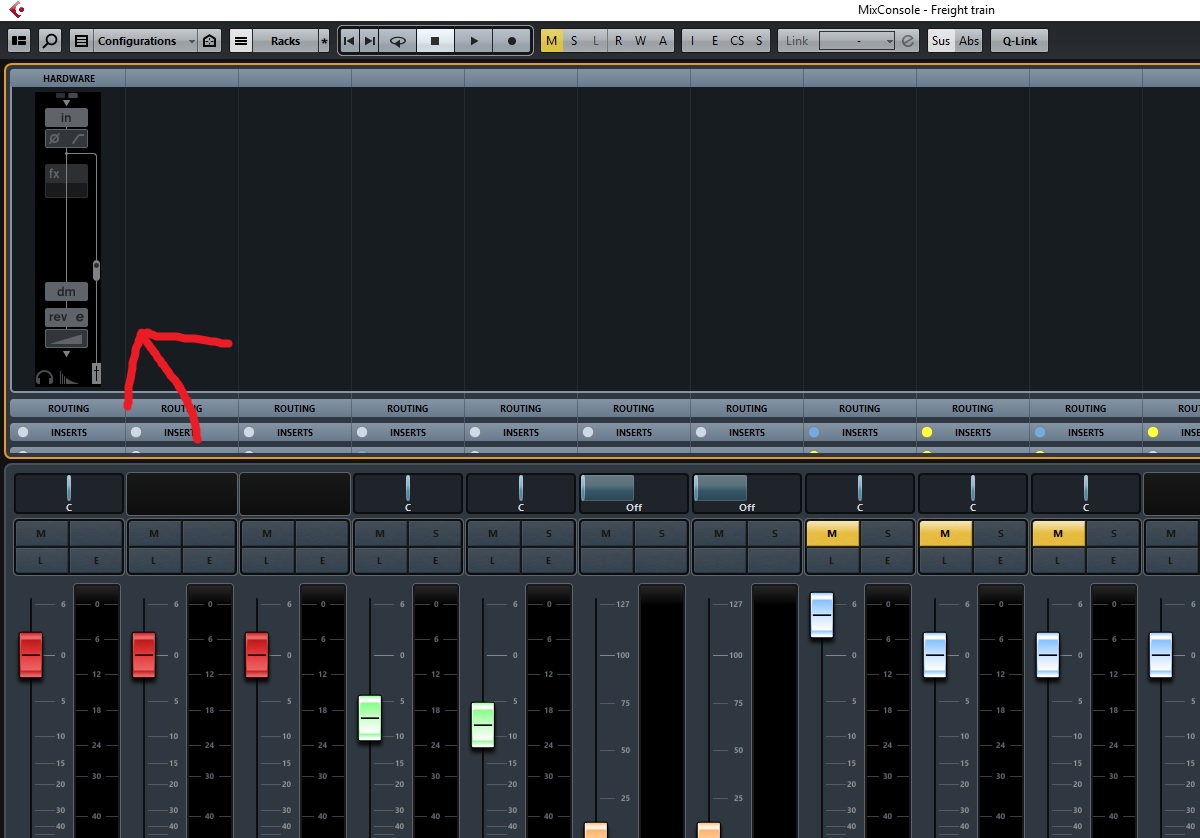
Task: Toggle toolbar S solo-state button next to M
Action: coord(574,41)
